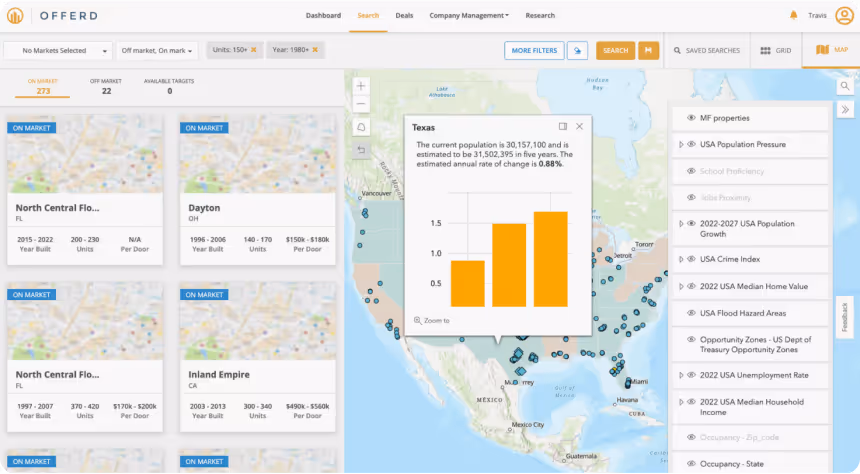The image size is (860, 474).
Task: Open the Inland Empire CA property card
Action: (258, 357)
